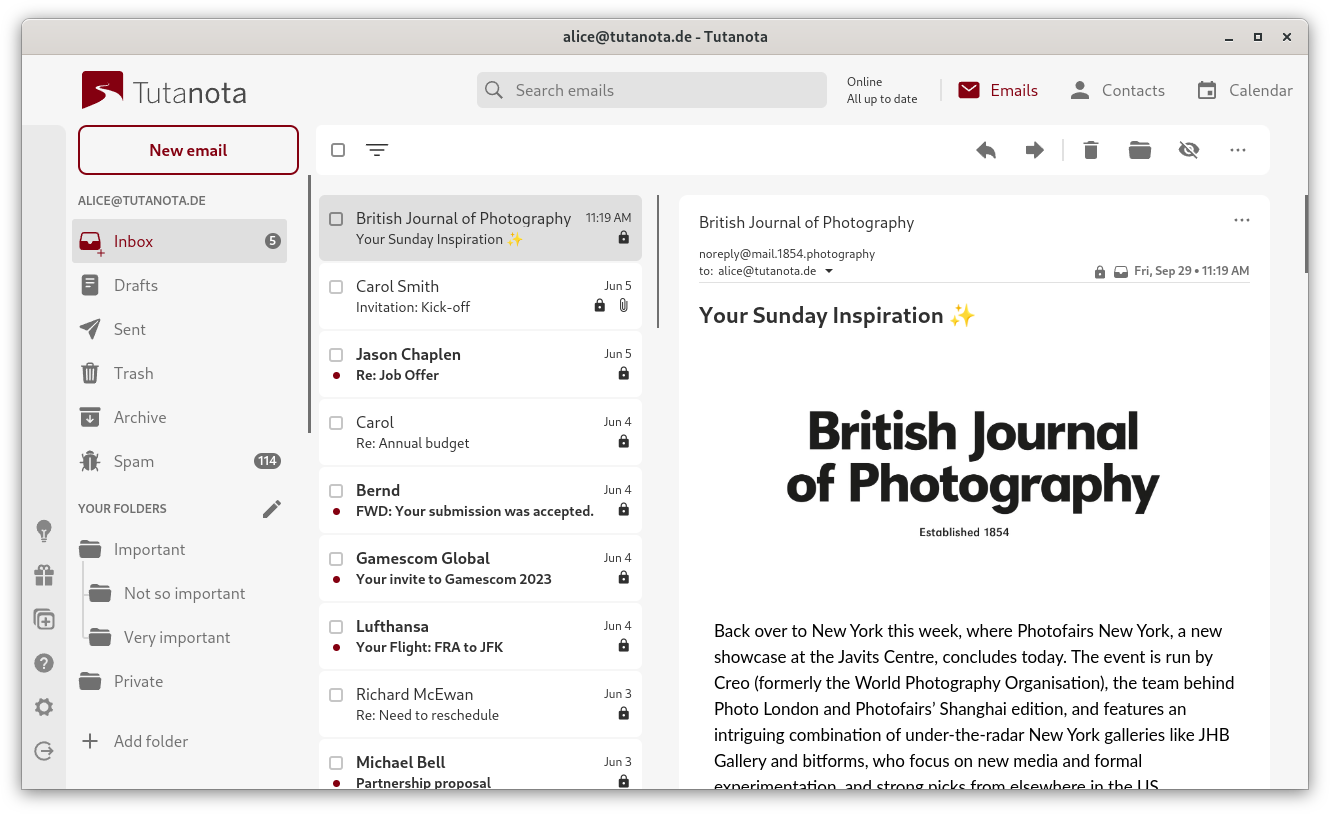Check the Carol Smith email checkbox
1330x814 pixels.
click(x=336, y=286)
